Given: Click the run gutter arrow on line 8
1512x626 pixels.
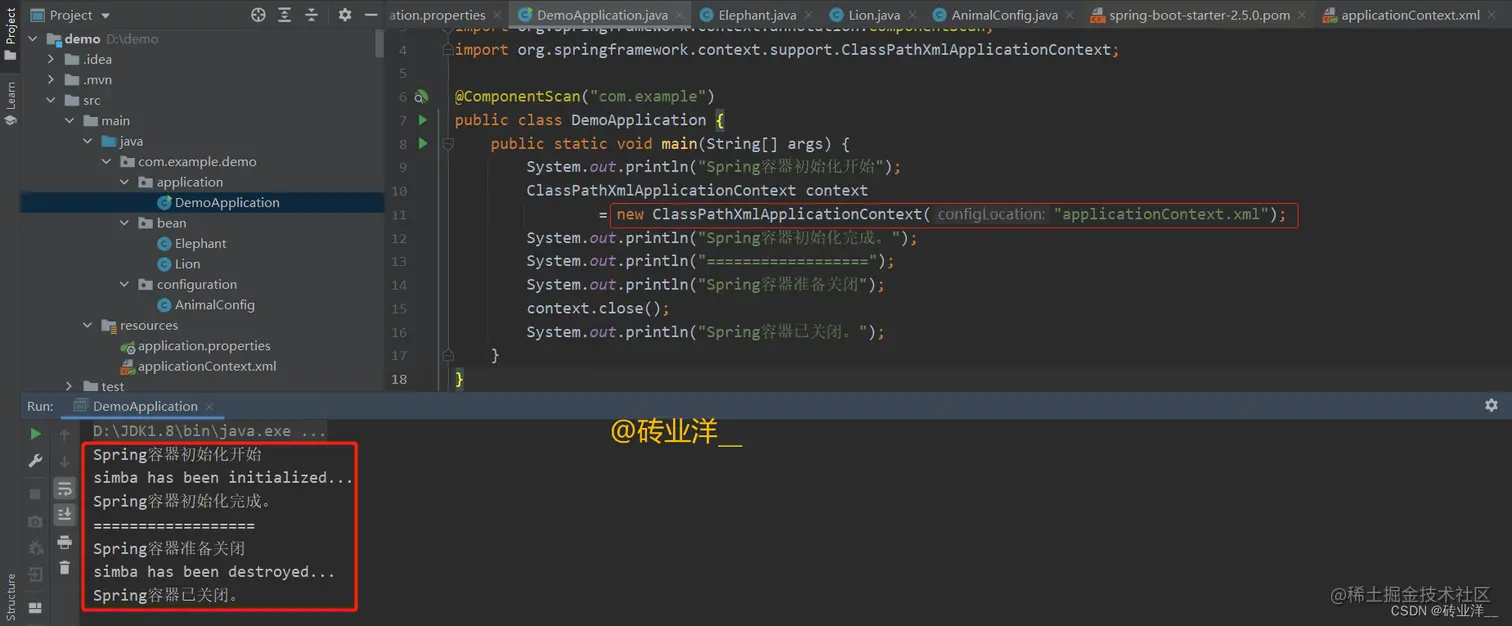Looking at the screenshot, I should 423,143.
